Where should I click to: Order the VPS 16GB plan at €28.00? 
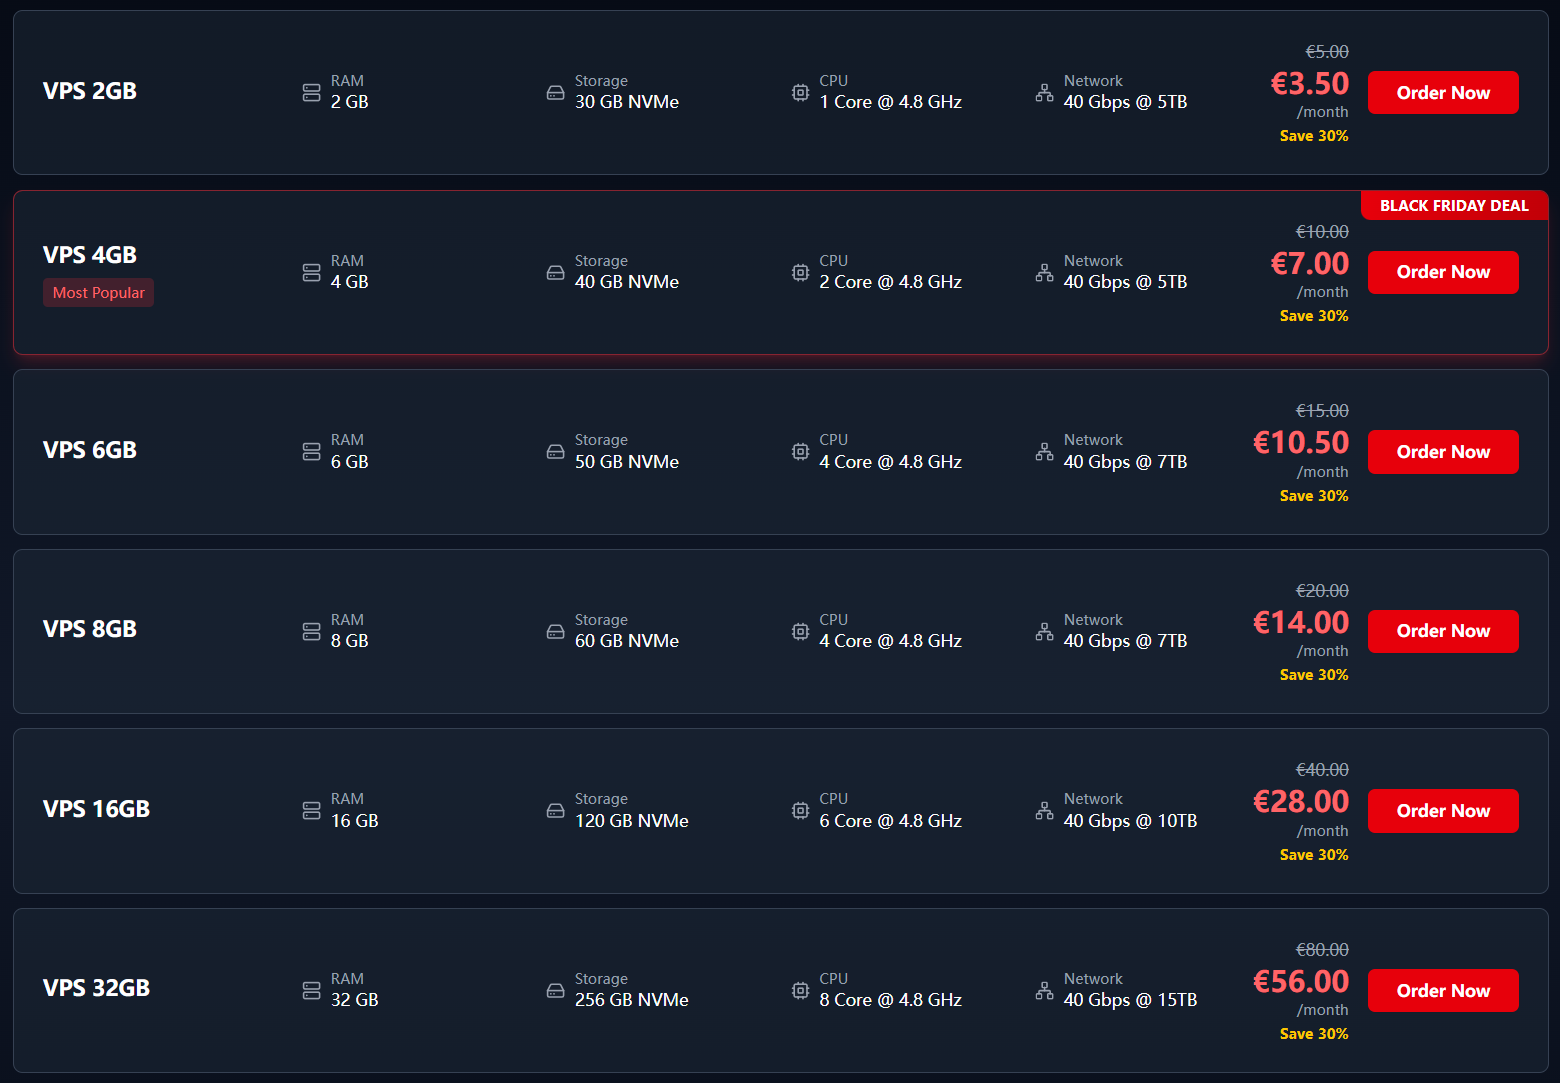click(x=1443, y=811)
